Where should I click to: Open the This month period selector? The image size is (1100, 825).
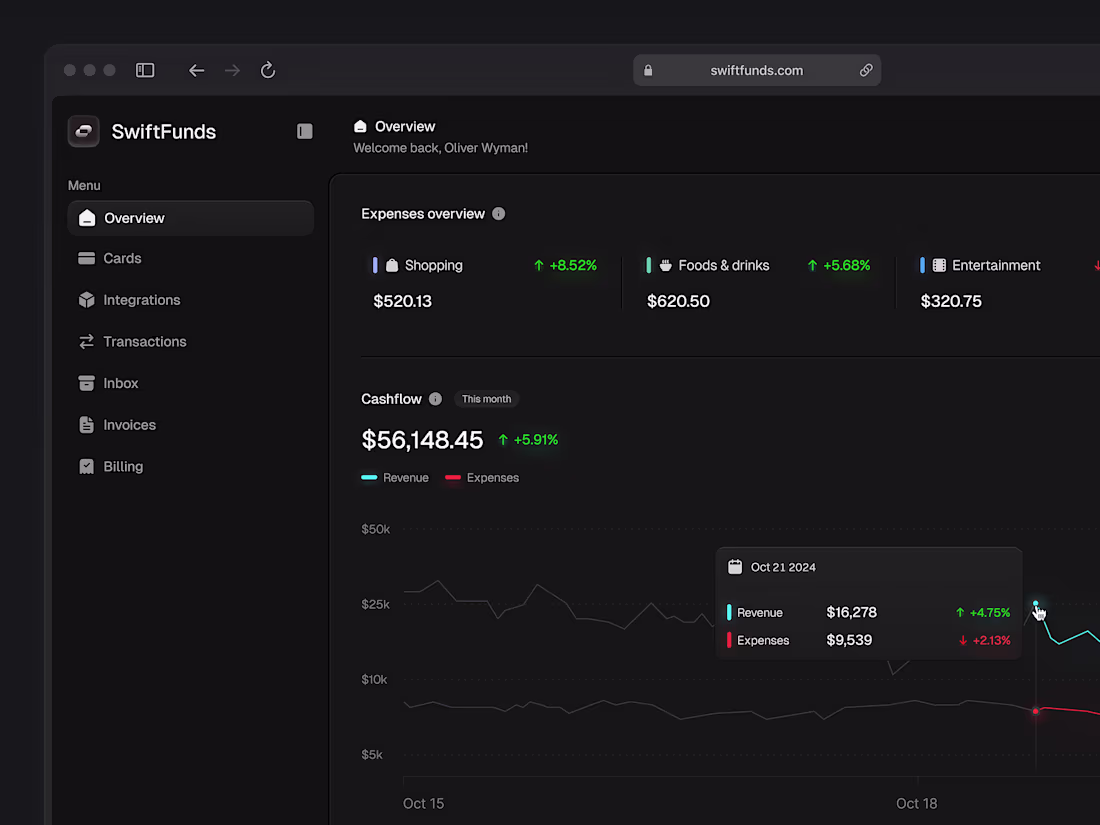pyautogui.click(x=486, y=399)
